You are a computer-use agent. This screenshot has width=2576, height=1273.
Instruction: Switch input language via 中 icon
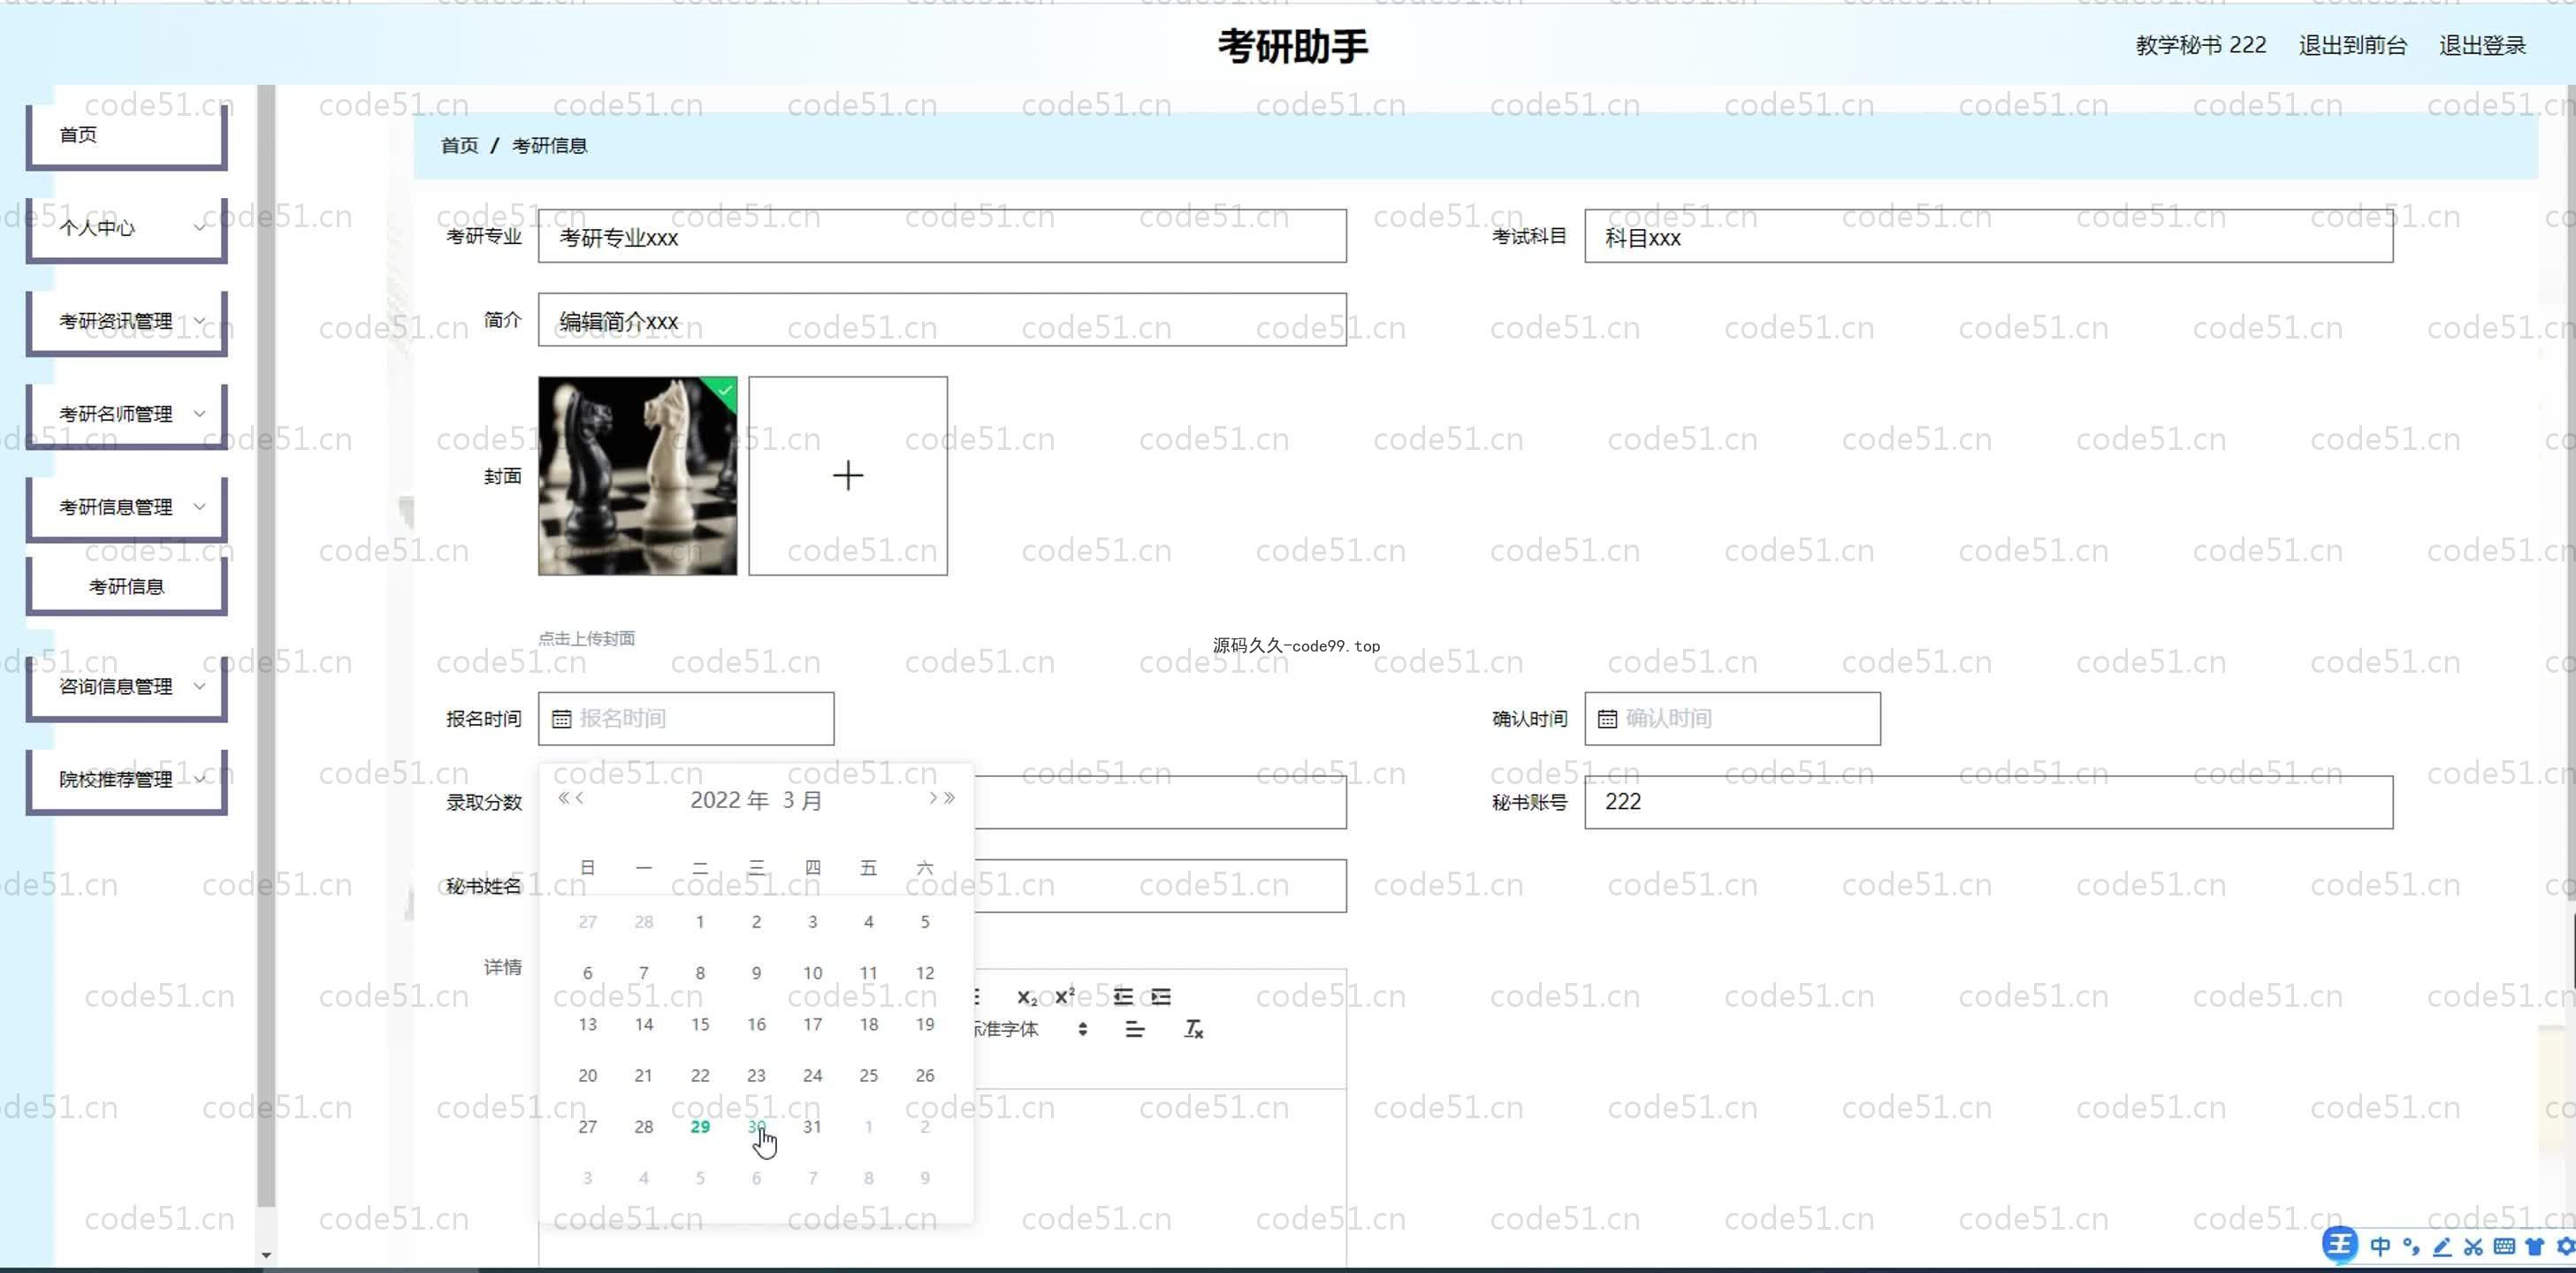[2380, 1246]
